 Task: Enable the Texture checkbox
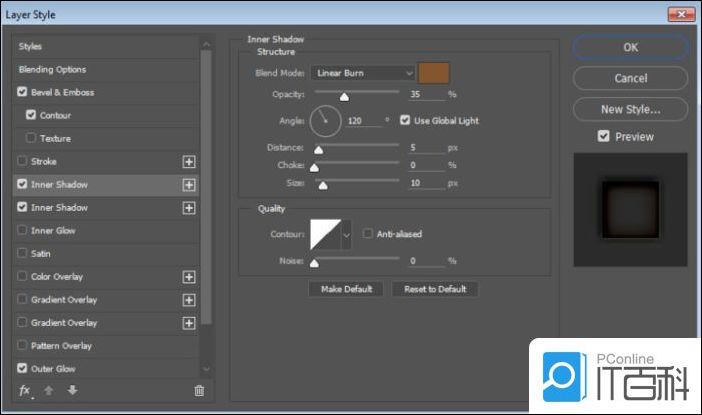tap(31, 137)
